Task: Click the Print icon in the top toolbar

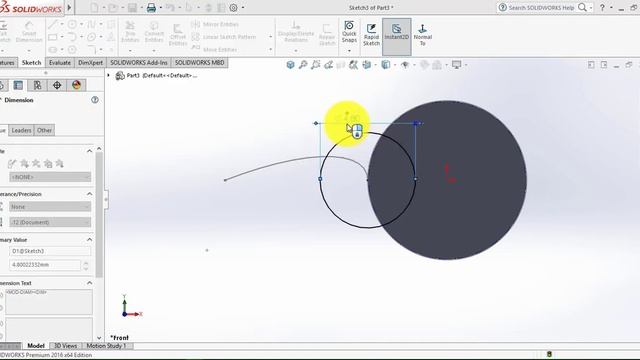Action: tap(151, 8)
